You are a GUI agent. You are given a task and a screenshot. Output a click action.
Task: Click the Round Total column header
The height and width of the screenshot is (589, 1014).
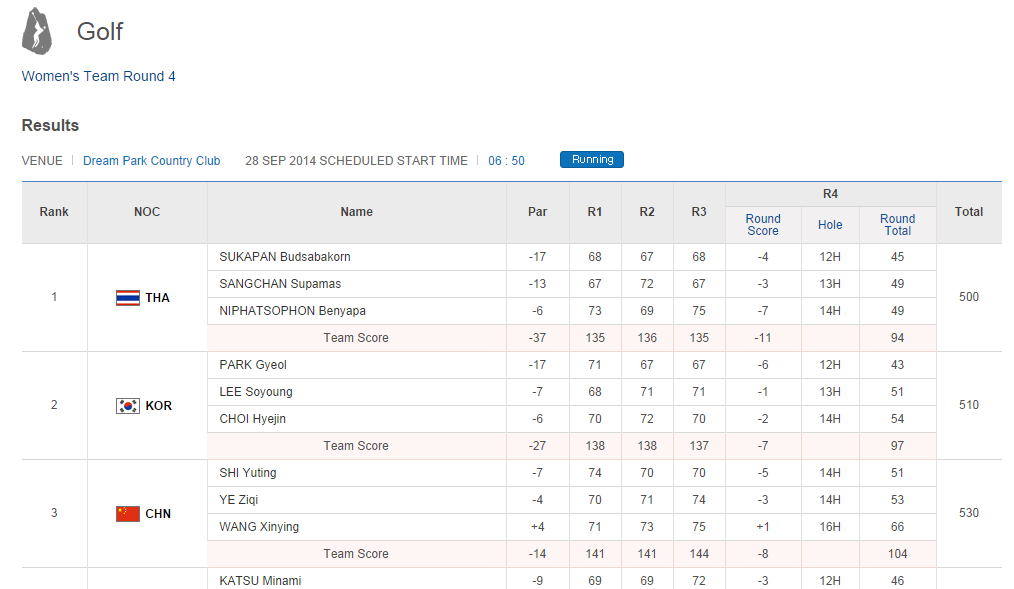(x=897, y=225)
